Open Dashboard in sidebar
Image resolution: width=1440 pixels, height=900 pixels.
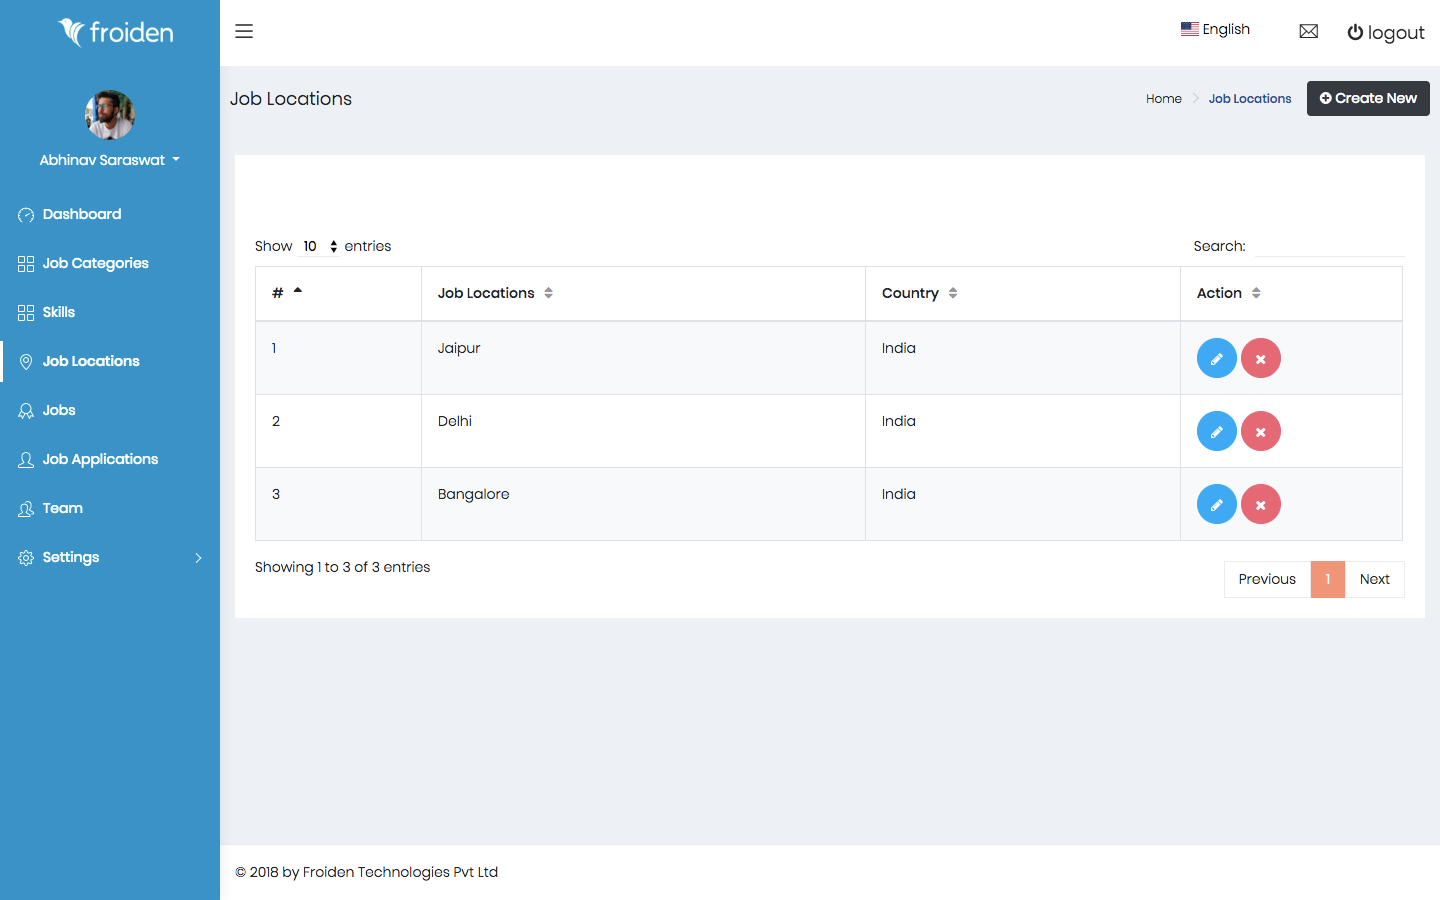(110, 214)
